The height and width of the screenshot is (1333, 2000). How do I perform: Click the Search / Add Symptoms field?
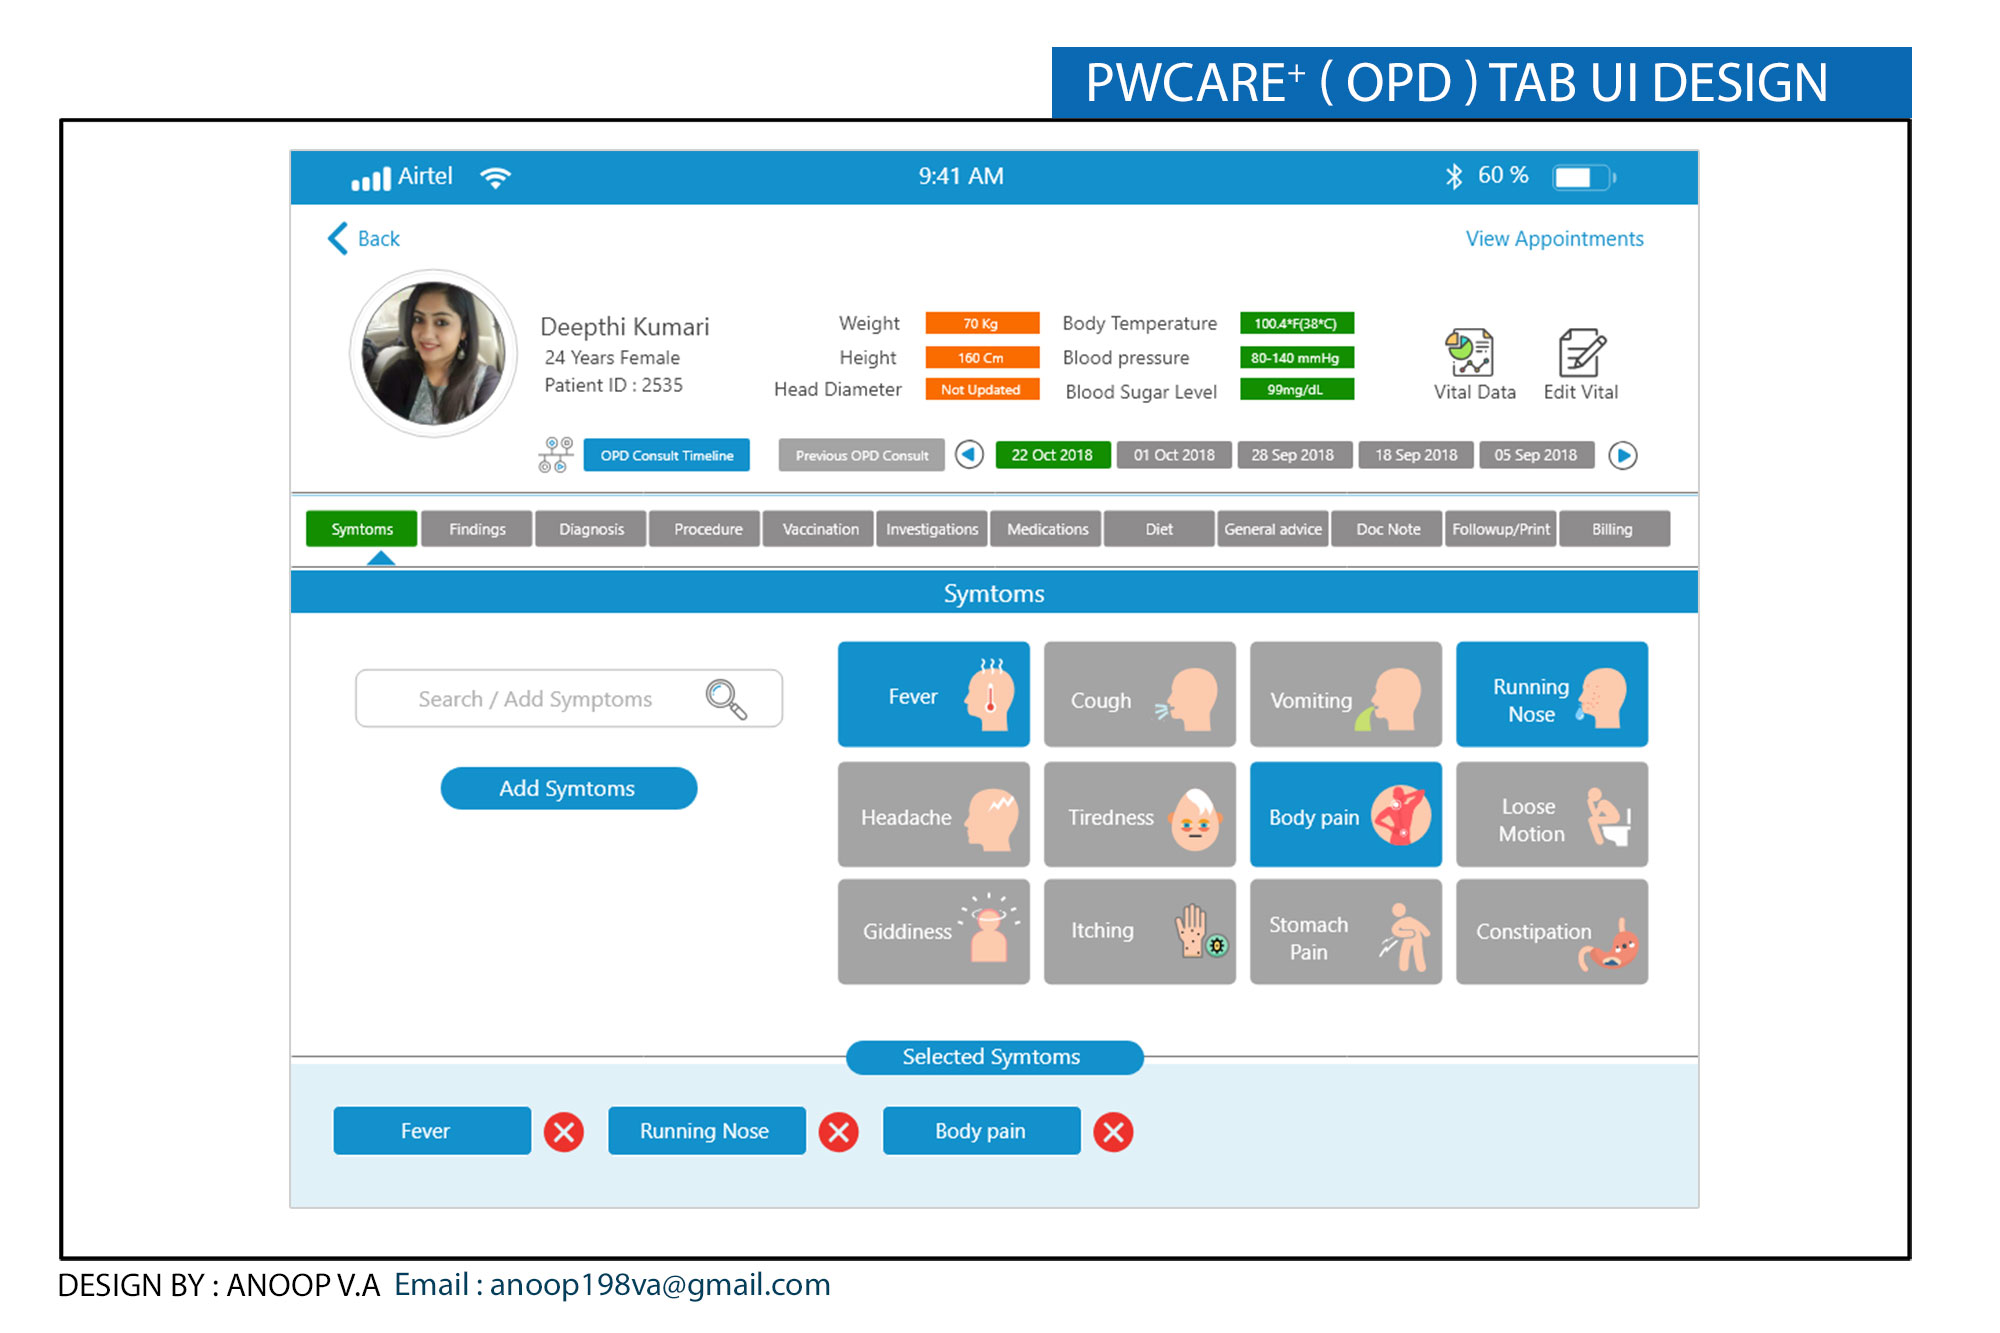(x=535, y=699)
